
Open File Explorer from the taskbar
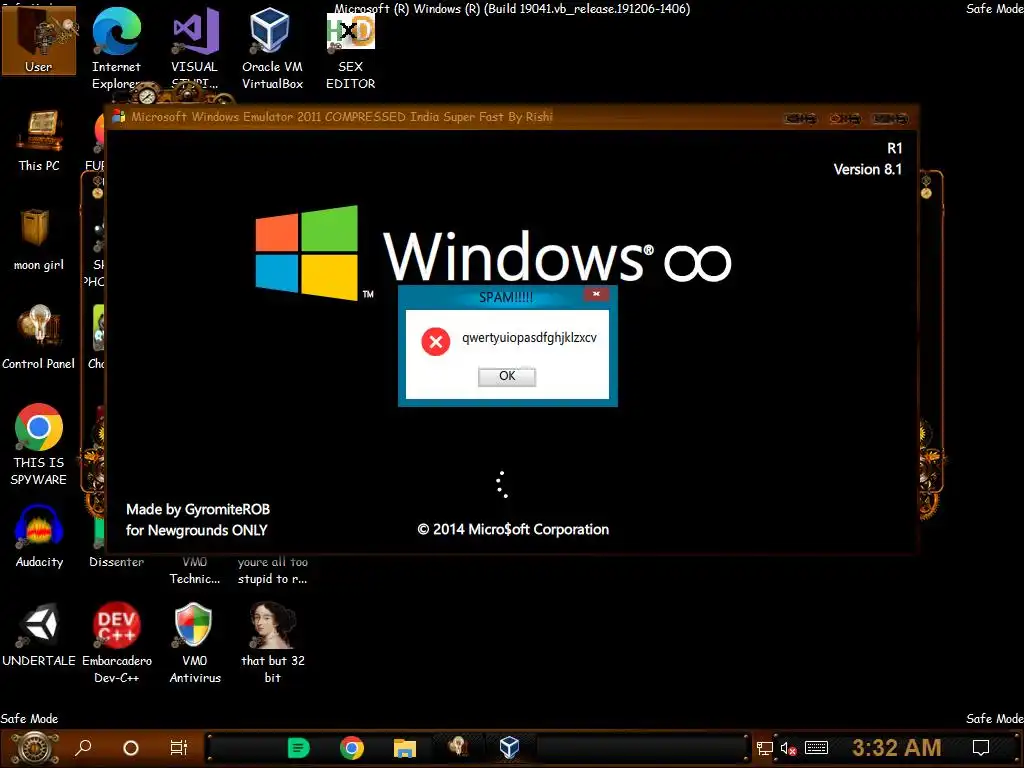click(x=404, y=748)
